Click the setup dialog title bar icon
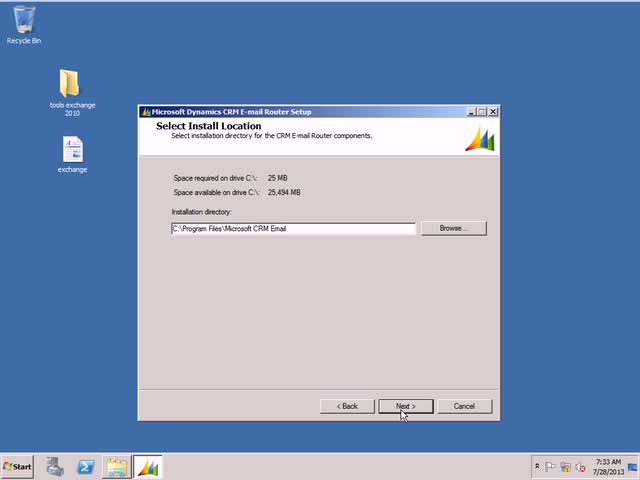640x480 pixels. [146, 112]
